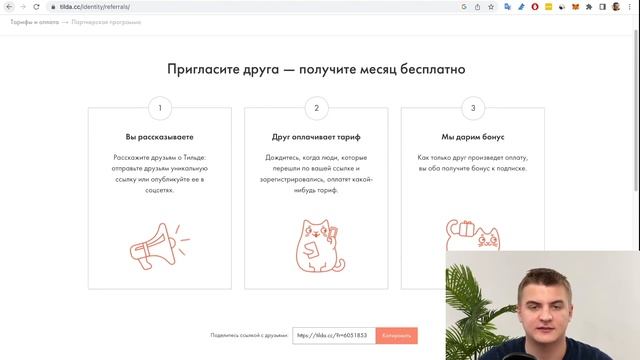Click the Google icon in the address bar

(x=464, y=7)
